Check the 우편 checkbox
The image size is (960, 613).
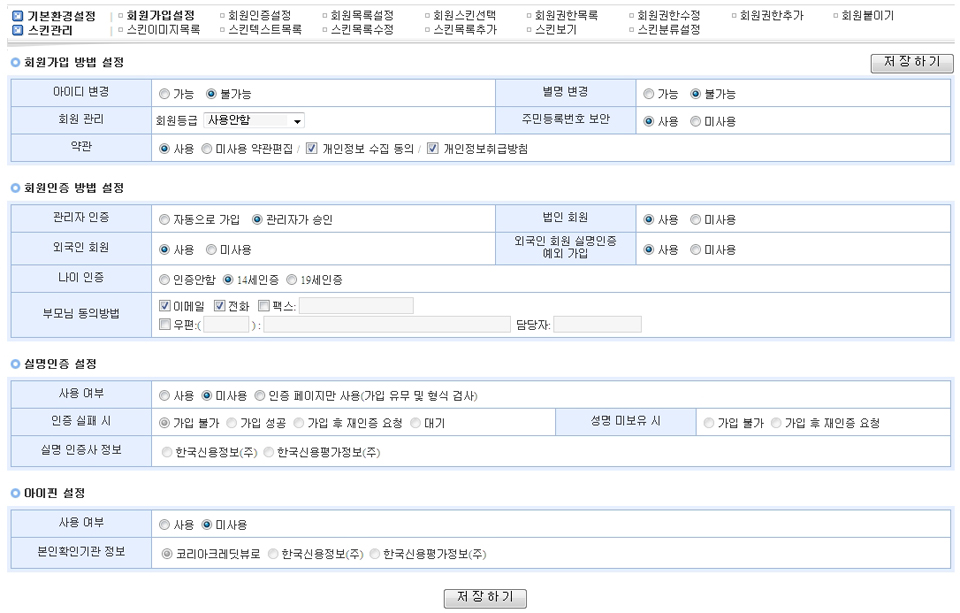click(x=165, y=324)
